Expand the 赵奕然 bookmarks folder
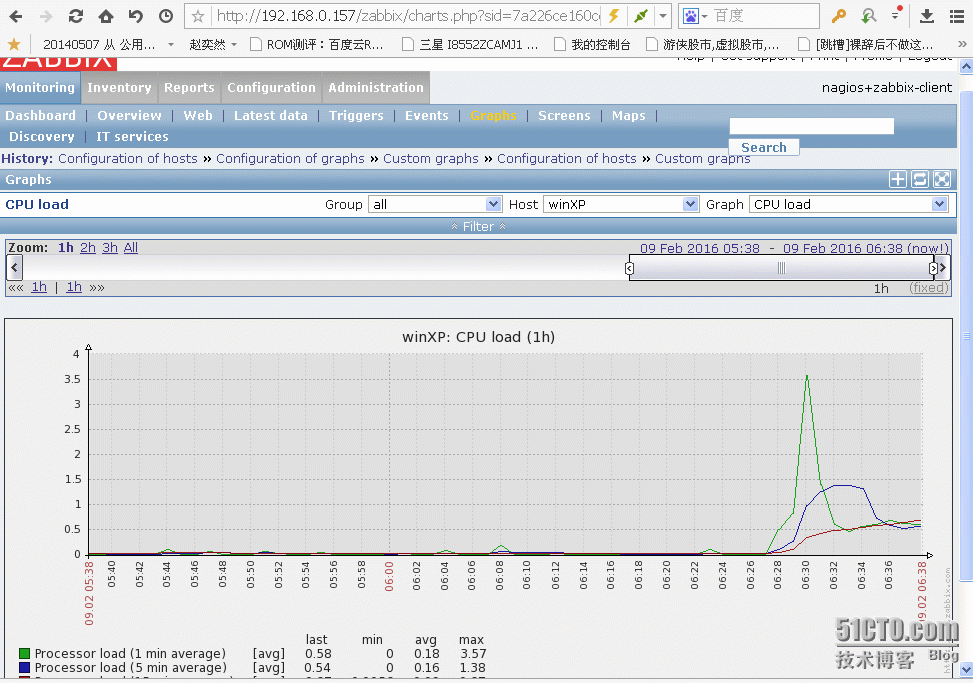973x683 pixels. 213,45
